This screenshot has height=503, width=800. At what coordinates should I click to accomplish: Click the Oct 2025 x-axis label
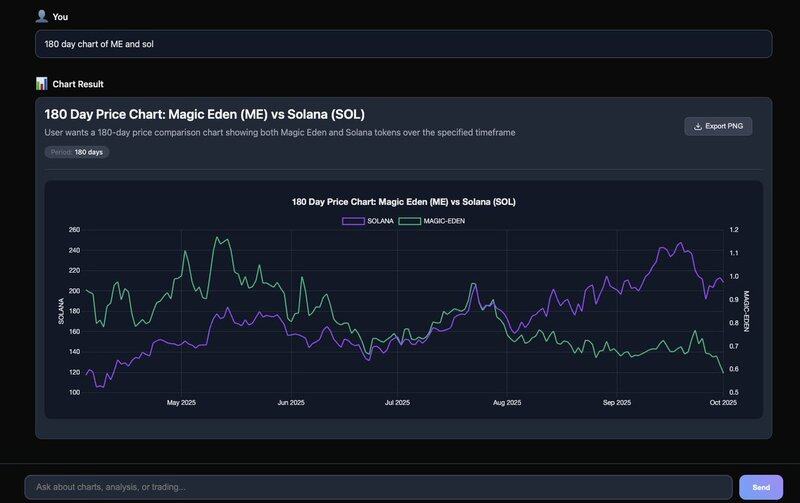[x=722, y=403]
